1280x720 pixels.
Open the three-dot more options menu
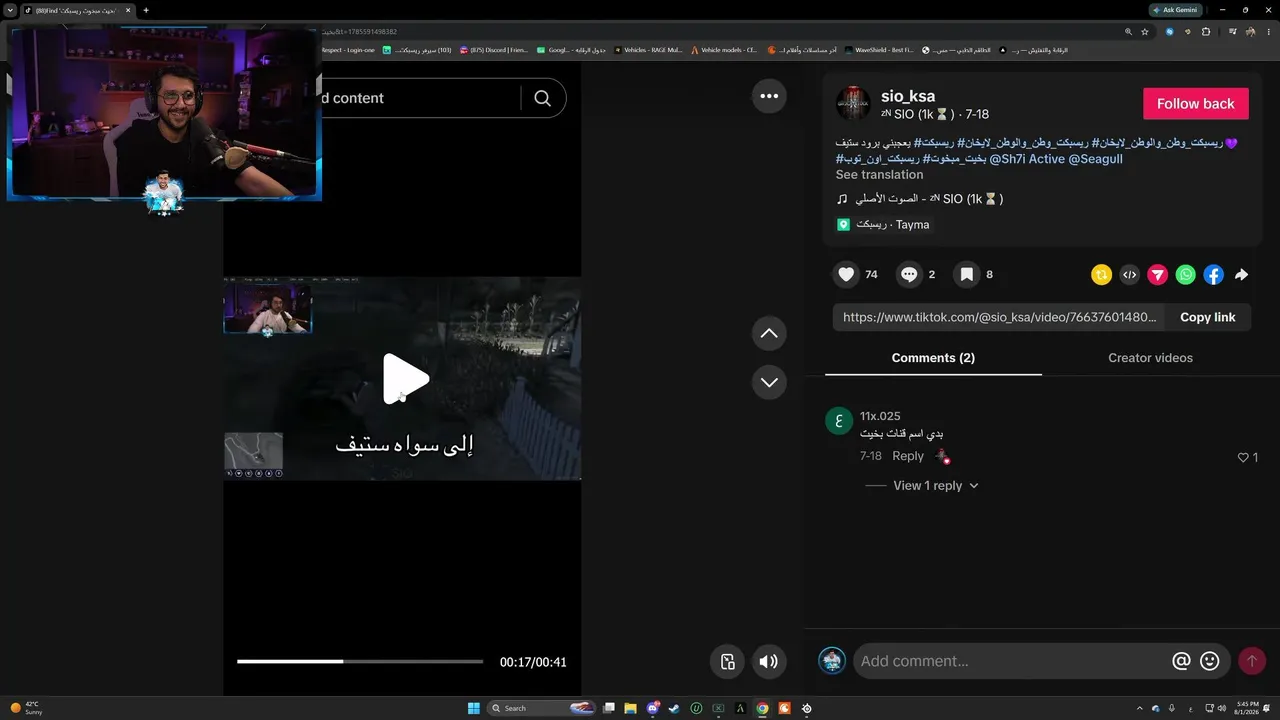(x=769, y=96)
